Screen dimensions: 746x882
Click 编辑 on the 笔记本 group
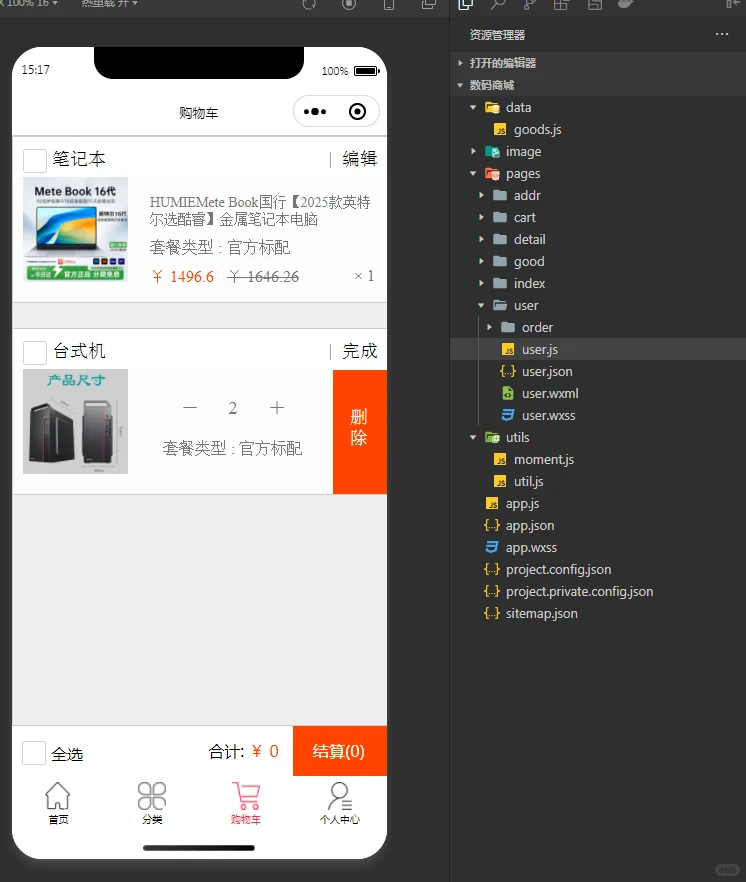[x=360, y=159]
